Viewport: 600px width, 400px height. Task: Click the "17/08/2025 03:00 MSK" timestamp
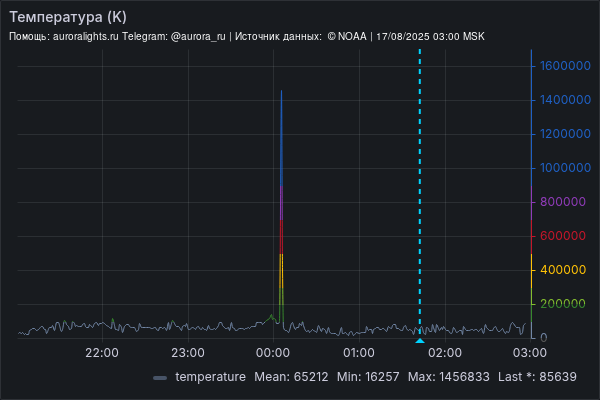[x=430, y=37]
